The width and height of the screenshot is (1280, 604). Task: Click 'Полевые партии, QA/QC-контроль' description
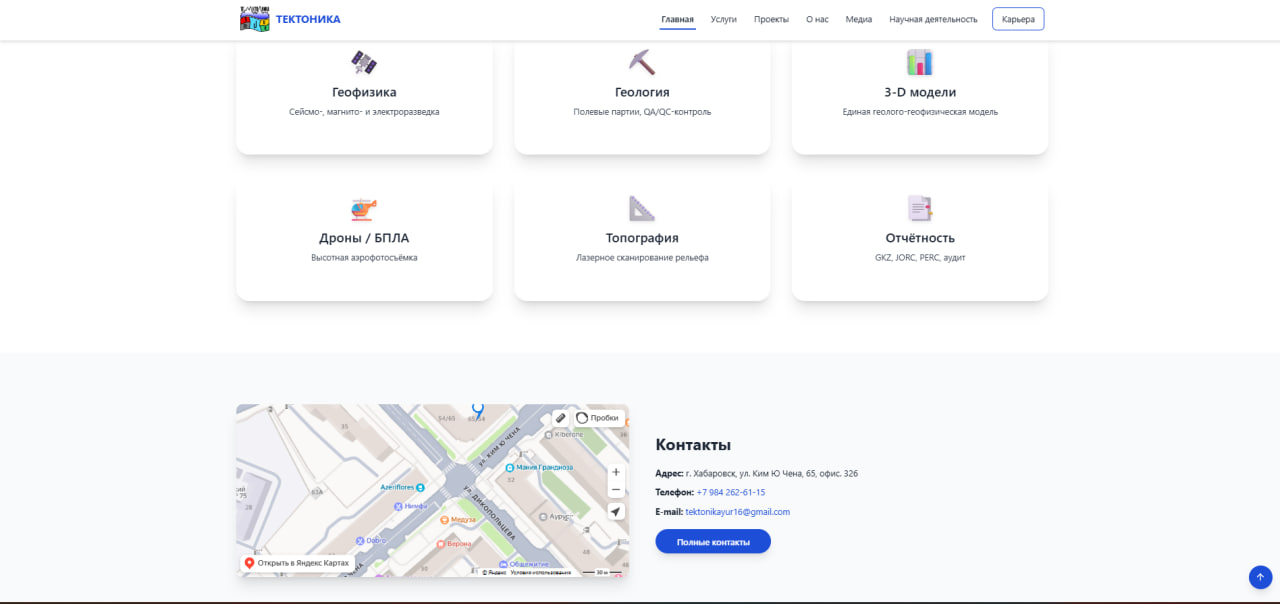pyautogui.click(x=642, y=112)
